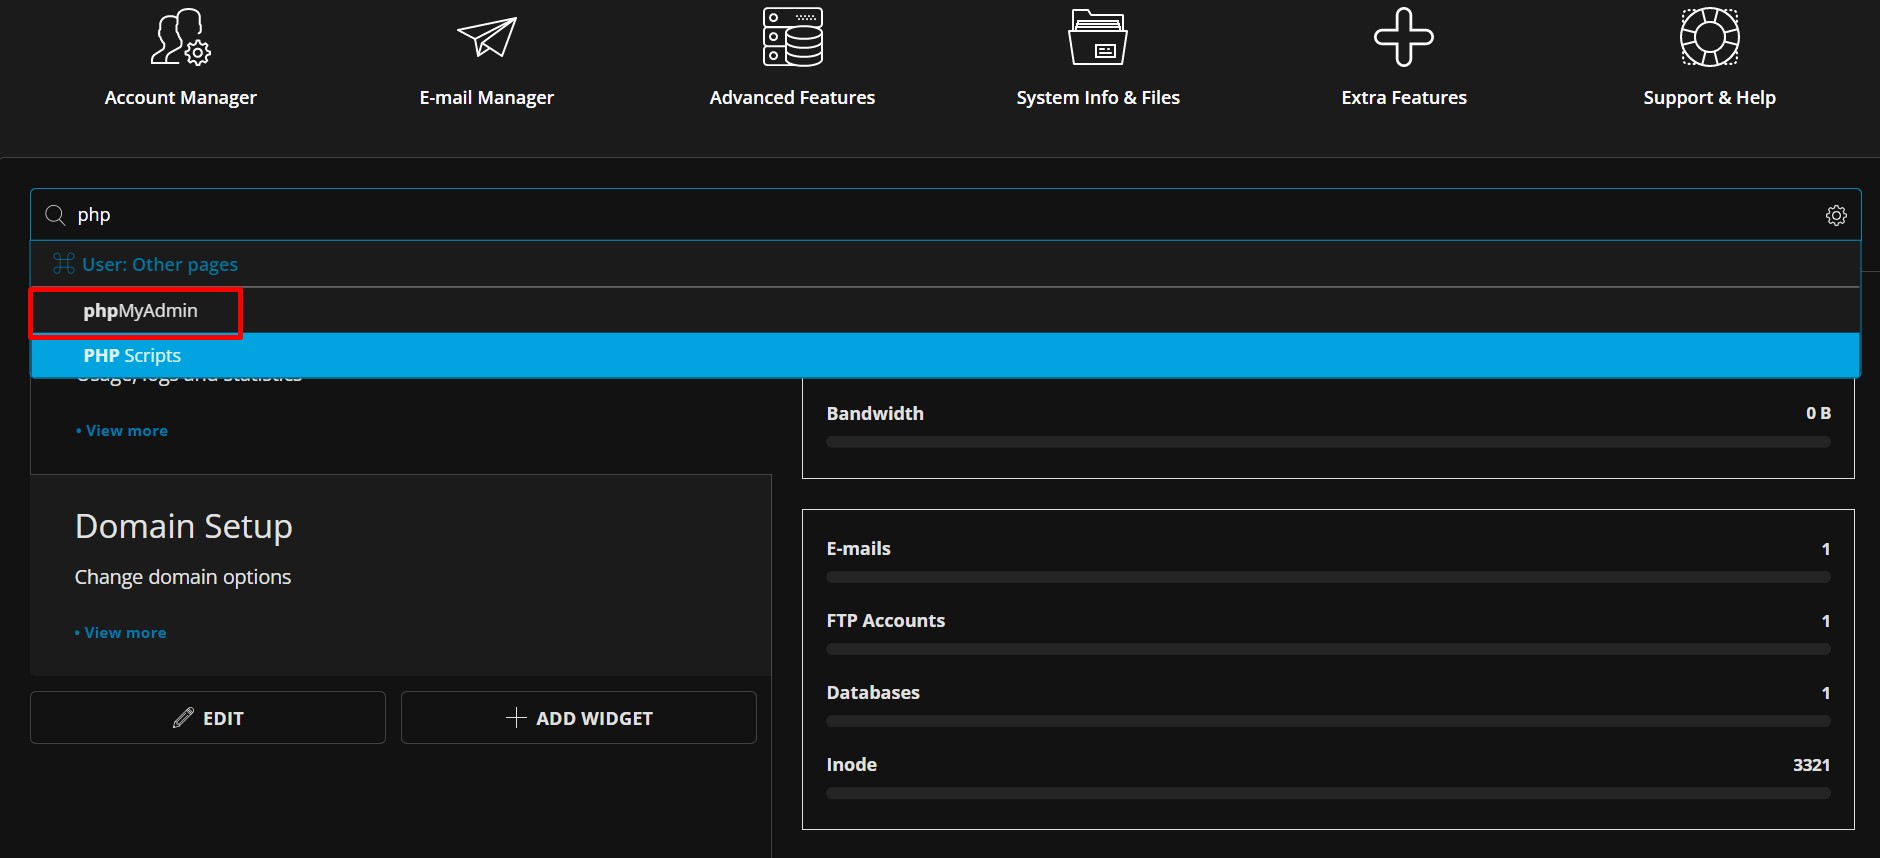Open search settings gear icon
The height and width of the screenshot is (858, 1880).
tap(1836, 215)
